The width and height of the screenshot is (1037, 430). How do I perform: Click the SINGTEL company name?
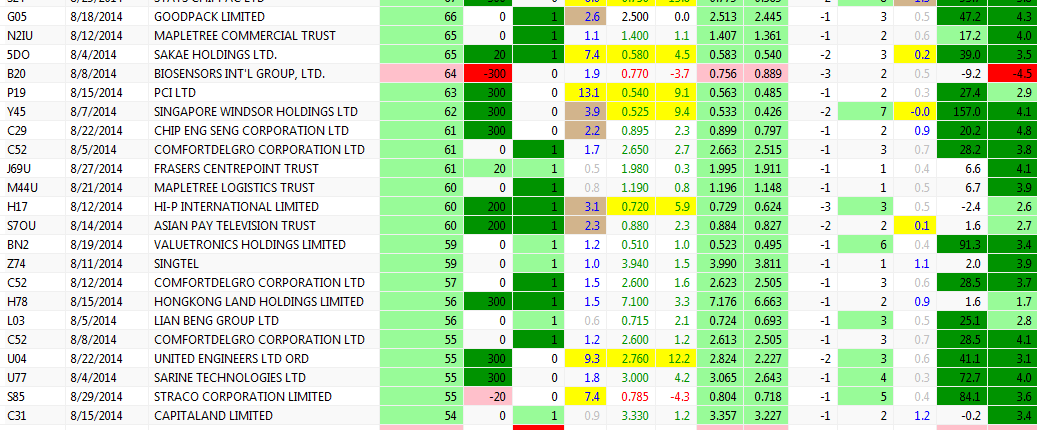(x=177, y=264)
